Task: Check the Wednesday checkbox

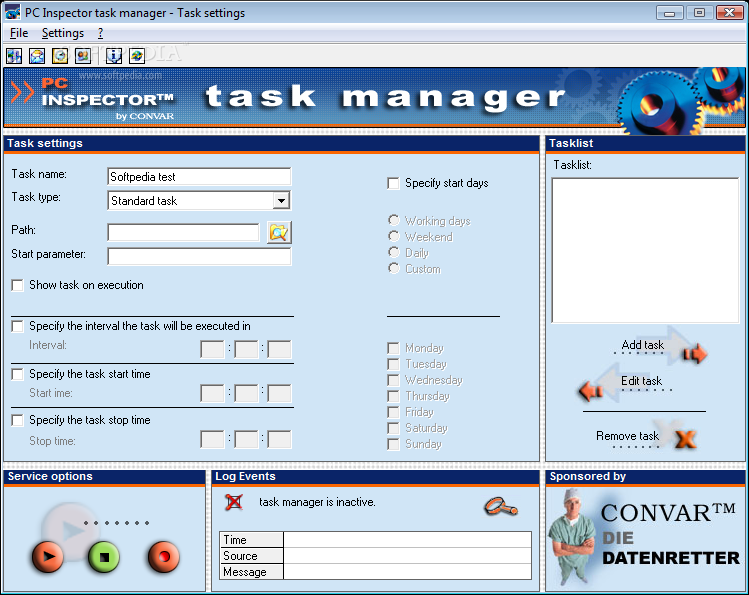Action: pos(393,380)
